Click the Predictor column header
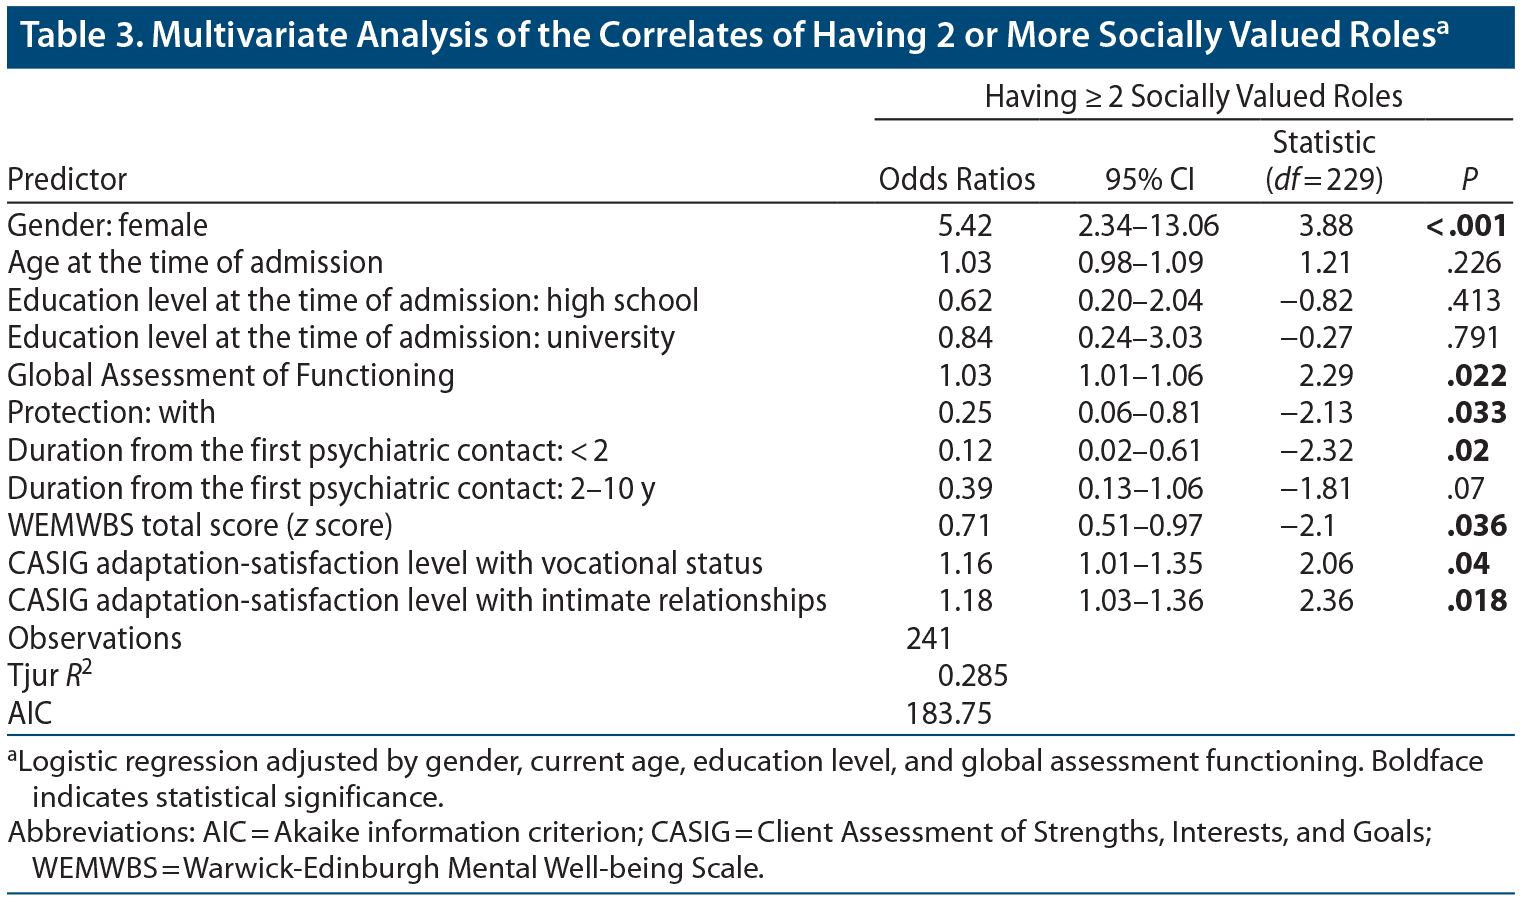The image size is (1524, 902). (67, 179)
